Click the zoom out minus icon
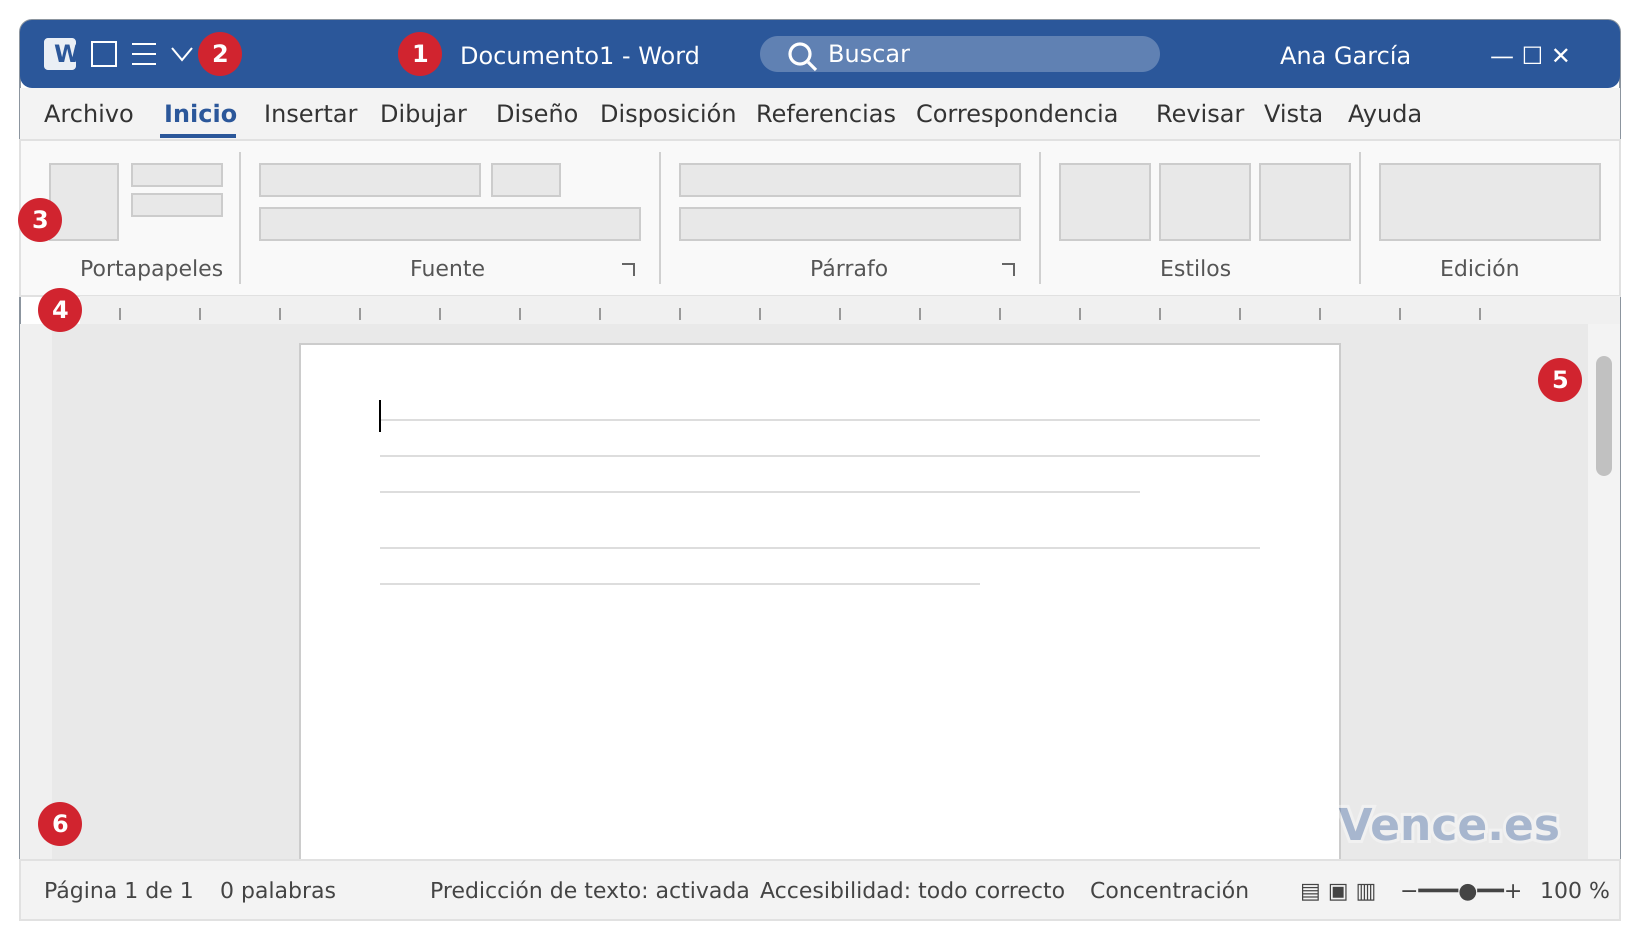 tap(1409, 891)
